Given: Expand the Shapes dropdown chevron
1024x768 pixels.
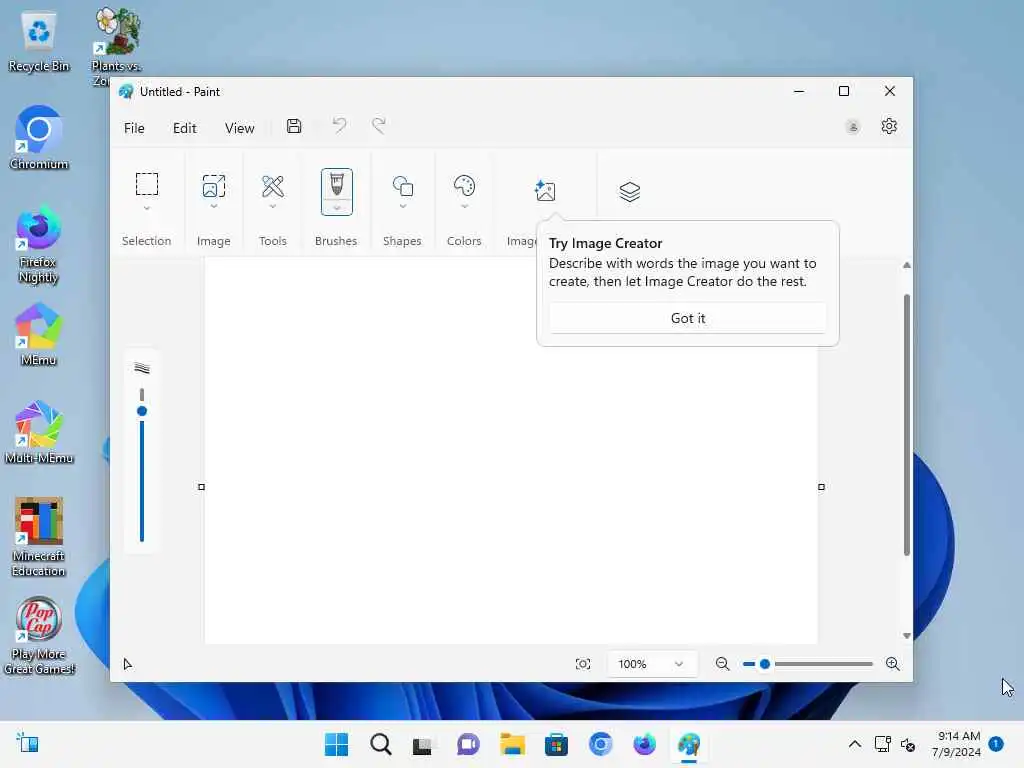Looking at the screenshot, I should click(403, 206).
